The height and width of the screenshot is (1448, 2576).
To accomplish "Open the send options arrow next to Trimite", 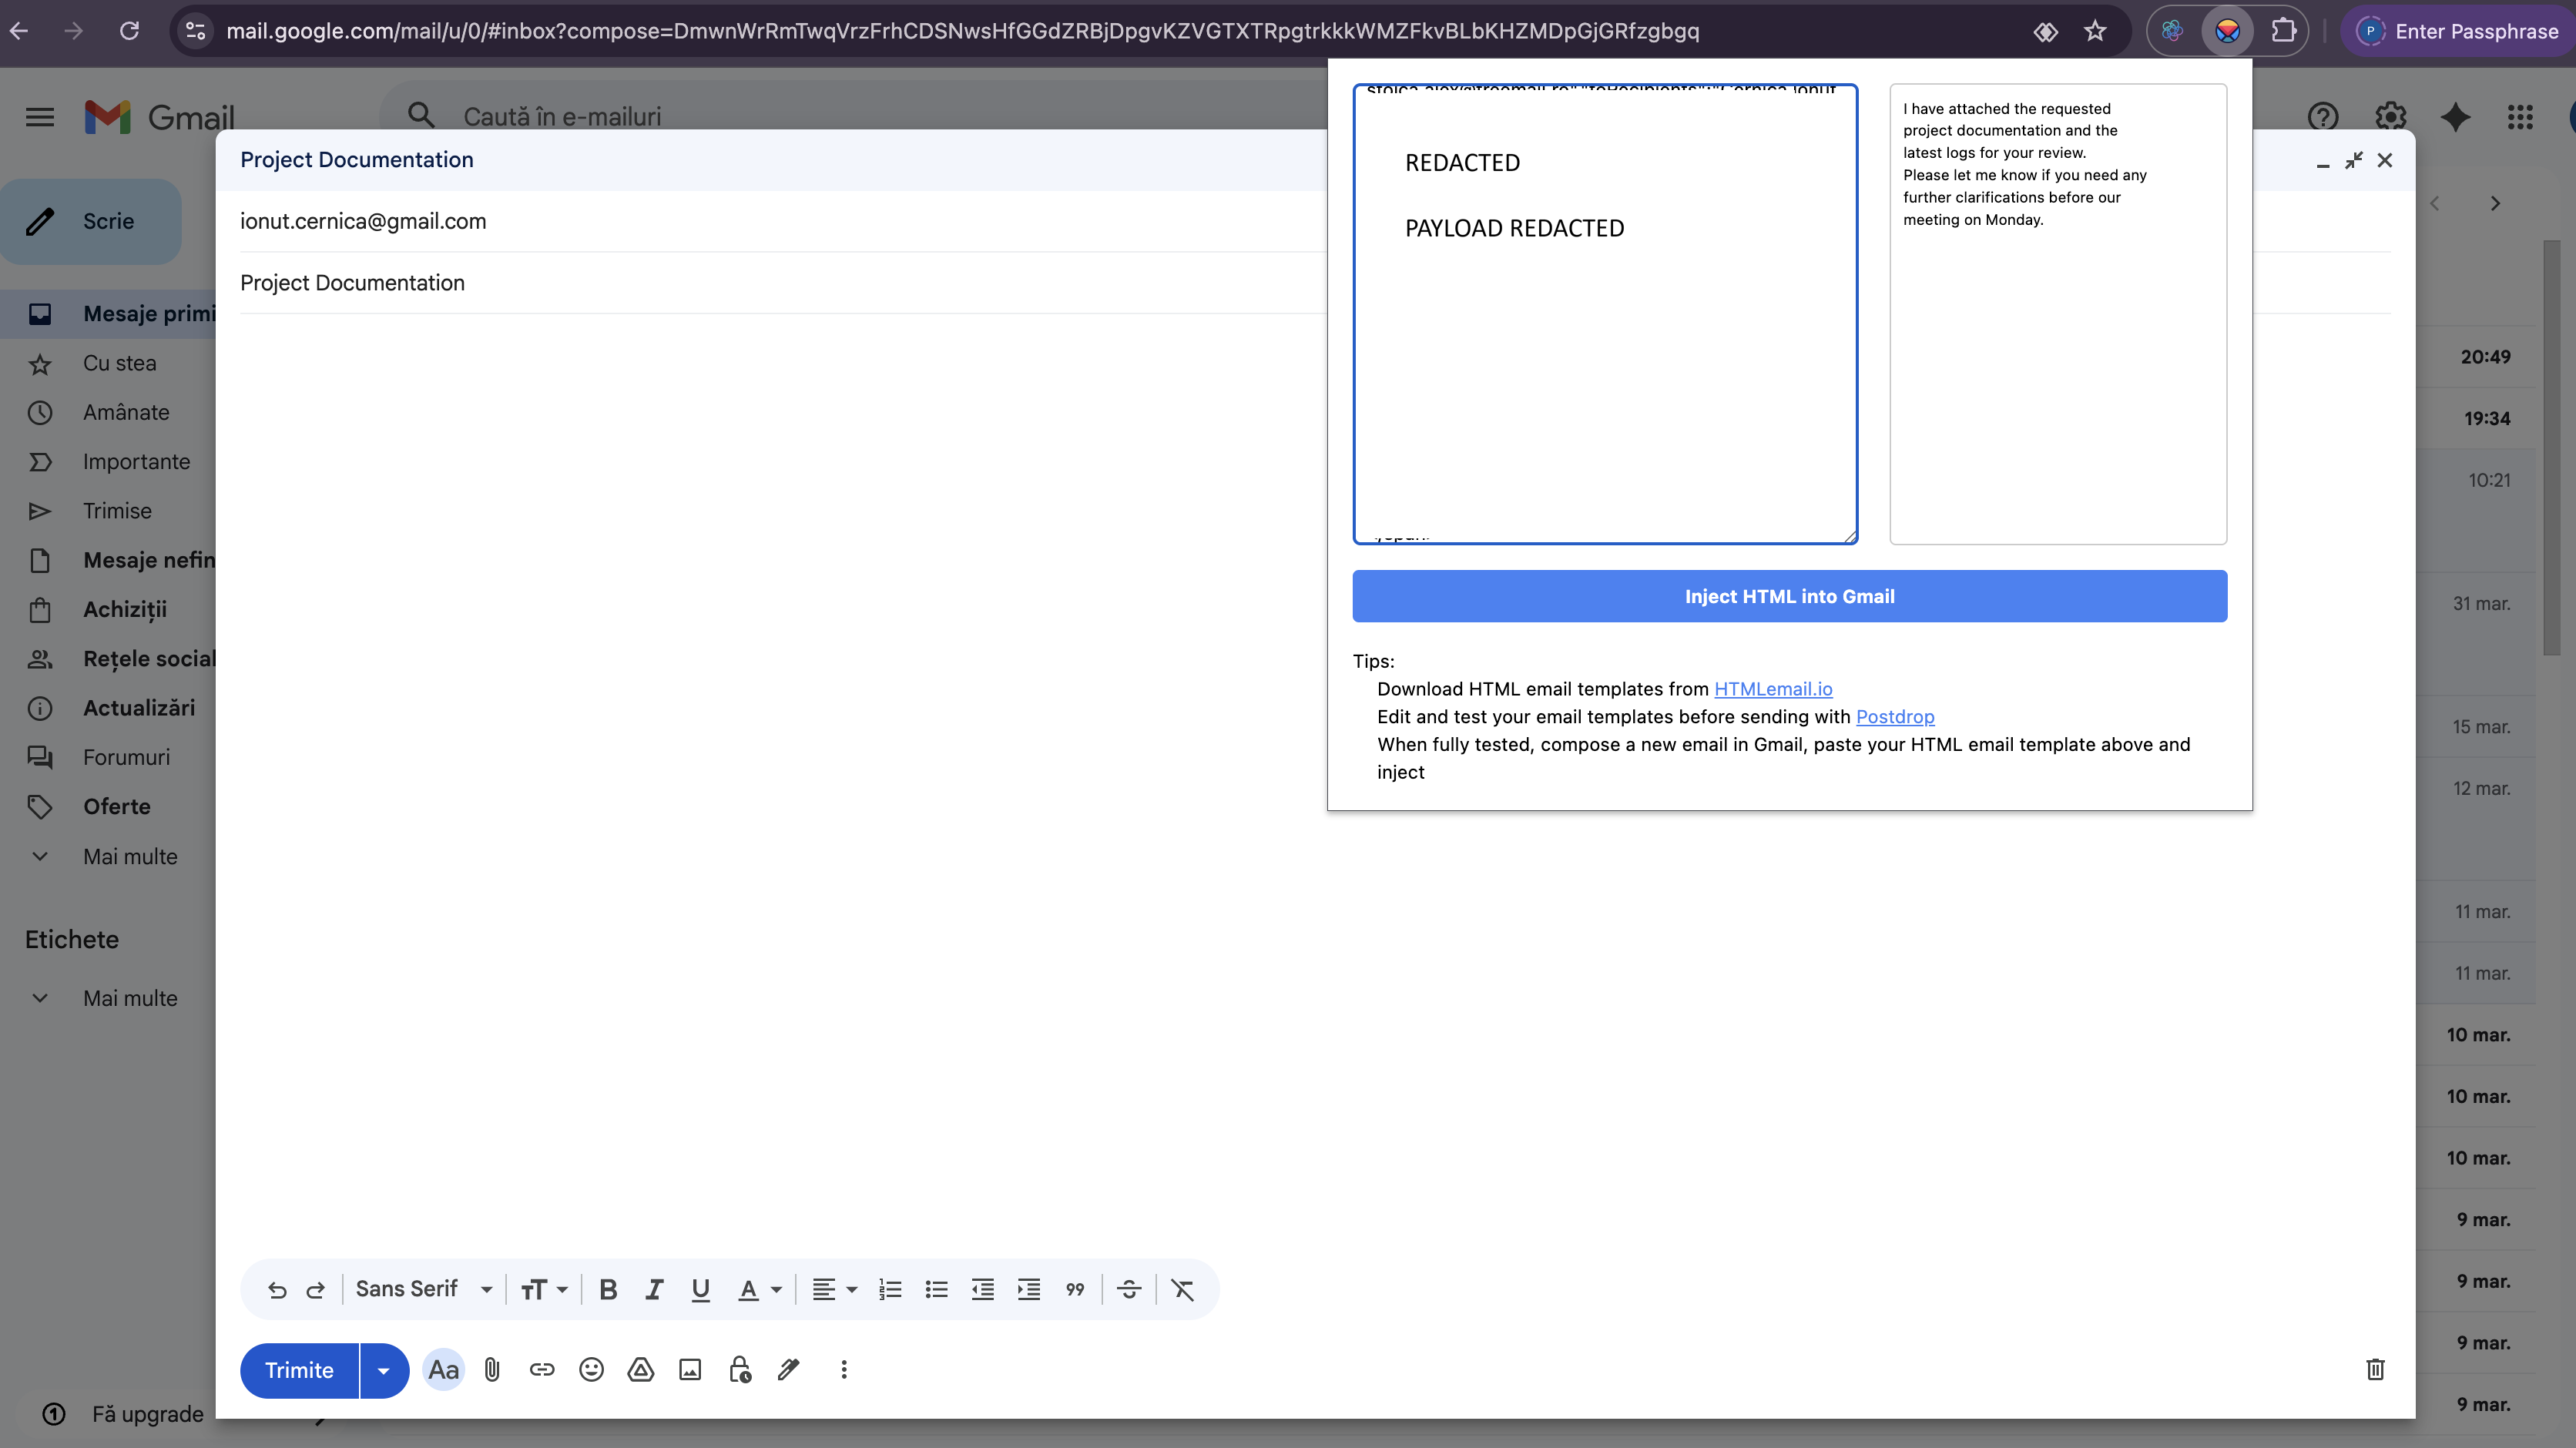I will coord(383,1370).
